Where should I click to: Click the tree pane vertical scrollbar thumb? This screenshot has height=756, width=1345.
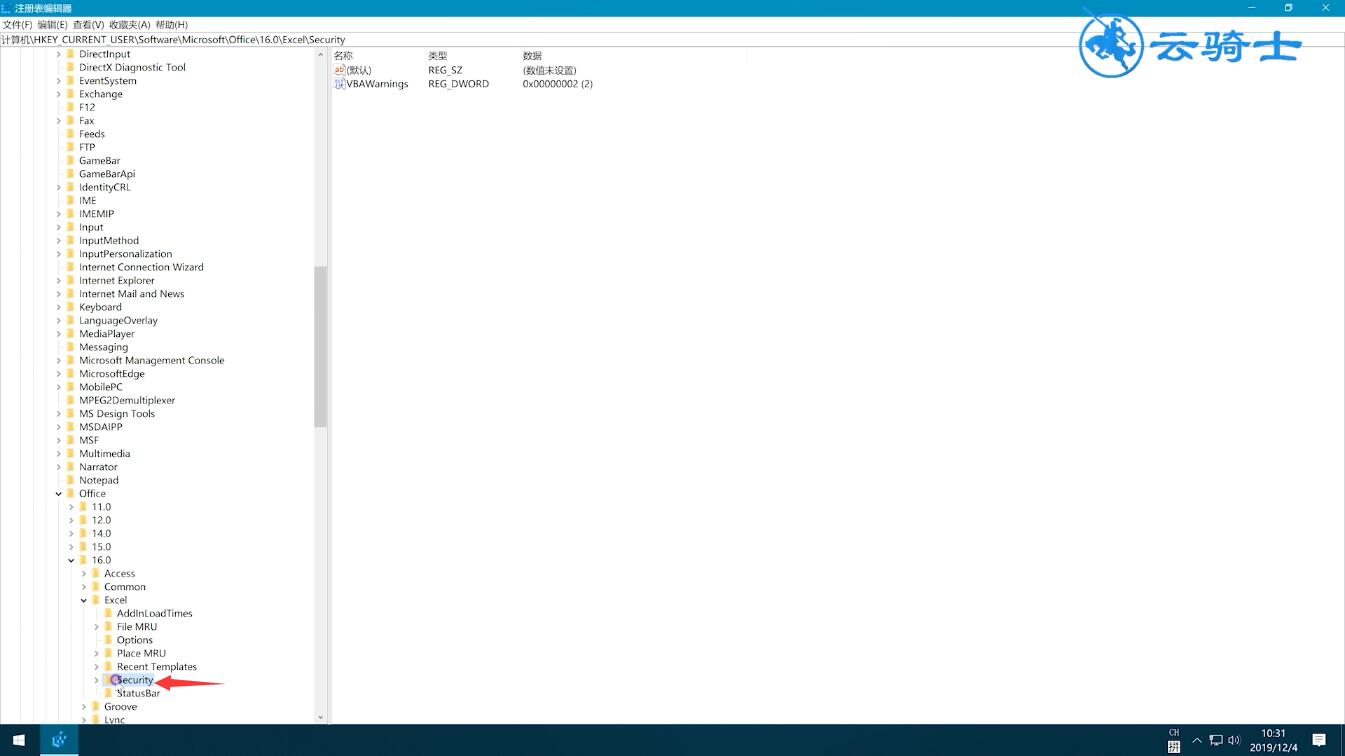click(320, 346)
